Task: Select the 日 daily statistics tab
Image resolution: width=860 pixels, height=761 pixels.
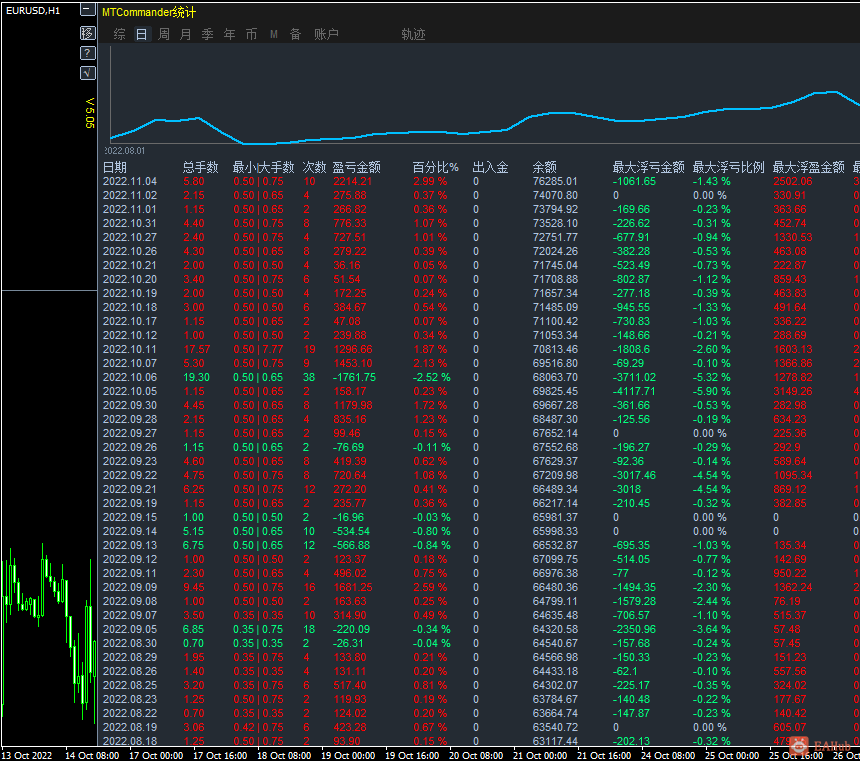Action: [142, 35]
